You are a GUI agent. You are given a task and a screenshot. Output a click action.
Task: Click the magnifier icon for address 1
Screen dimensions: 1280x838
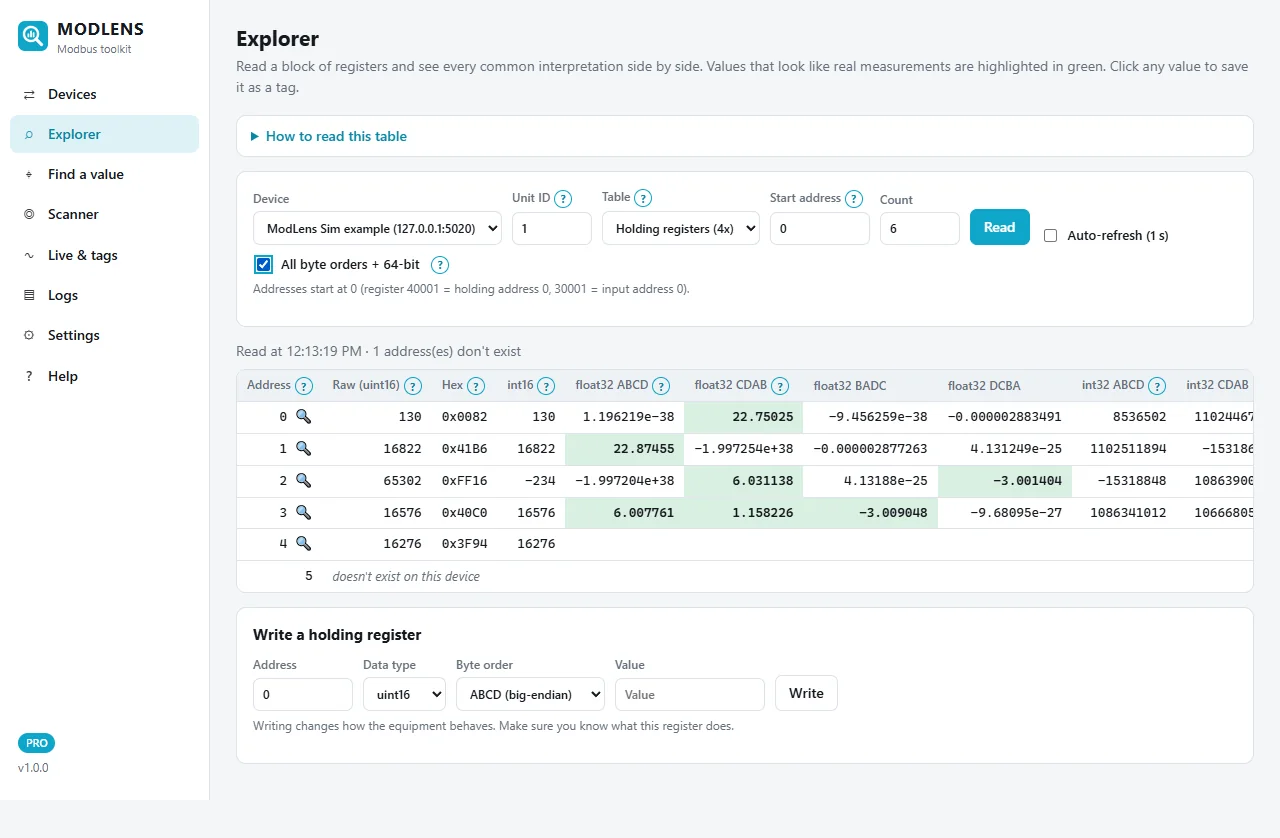point(303,449)
